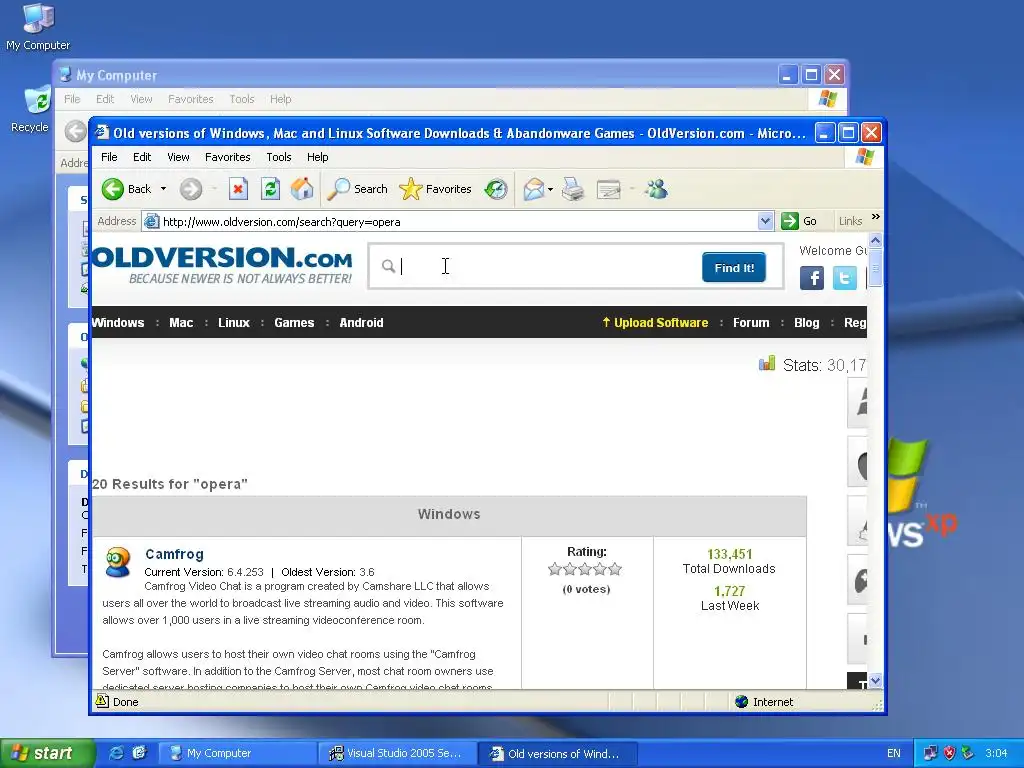The height and width of the screenshot is (768, 1024).
Task: Click the 133,451 total downloads count
Action: (x=729, y=554)
